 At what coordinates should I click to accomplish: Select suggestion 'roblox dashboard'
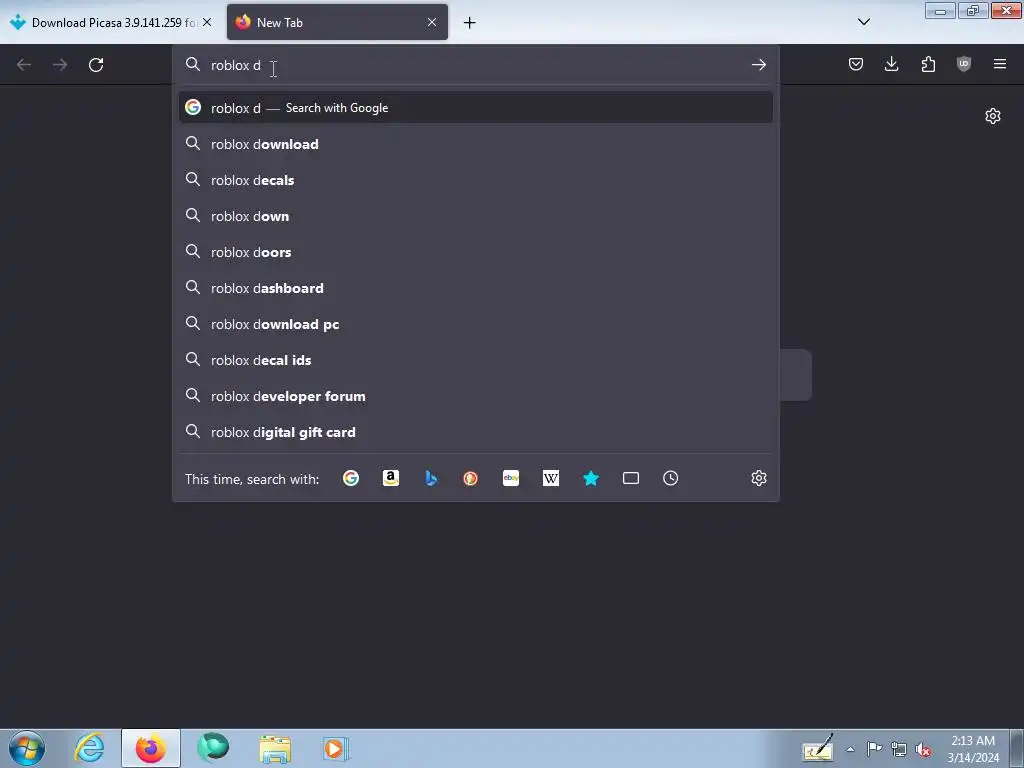(x=475, y=288)
